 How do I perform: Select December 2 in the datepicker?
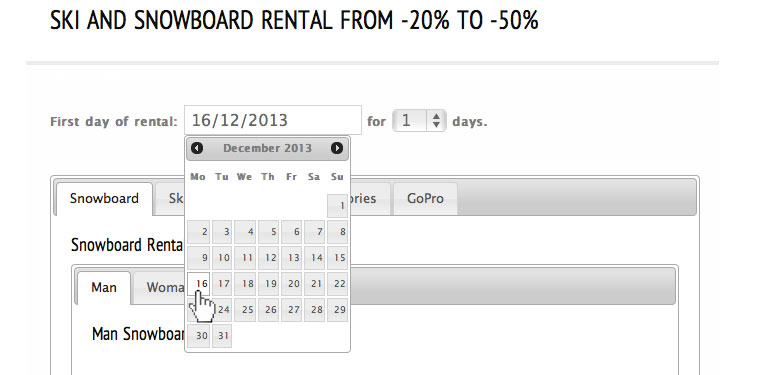click(199, 232)
